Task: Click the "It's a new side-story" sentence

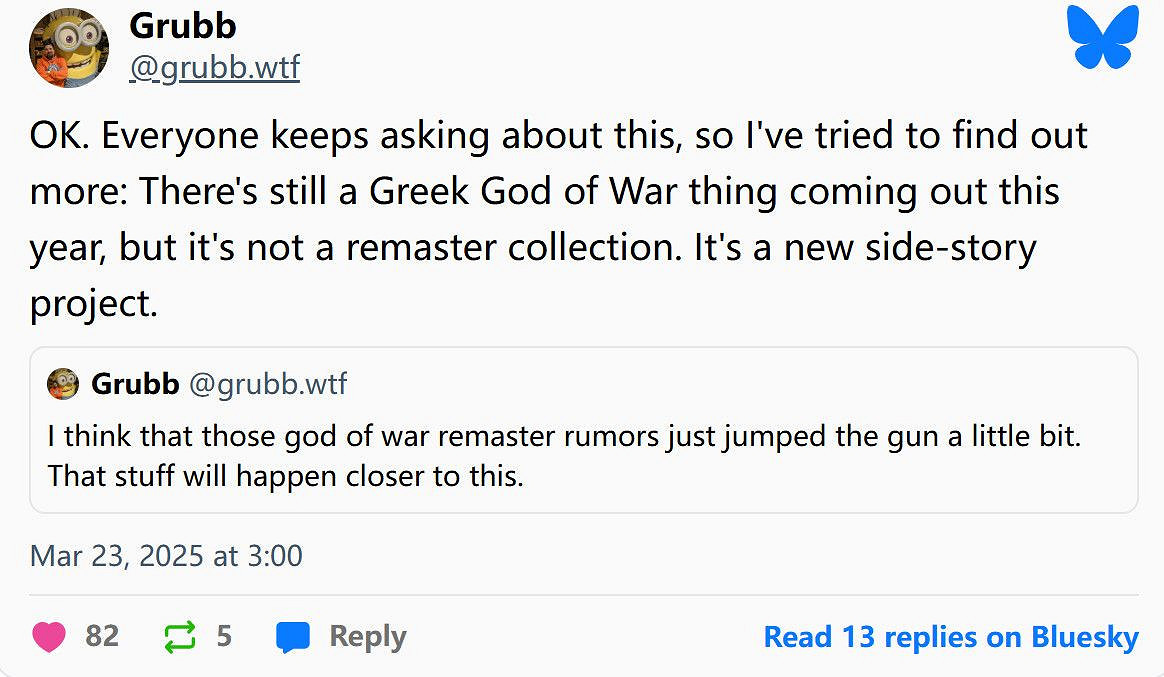Action: coord(864,247)
